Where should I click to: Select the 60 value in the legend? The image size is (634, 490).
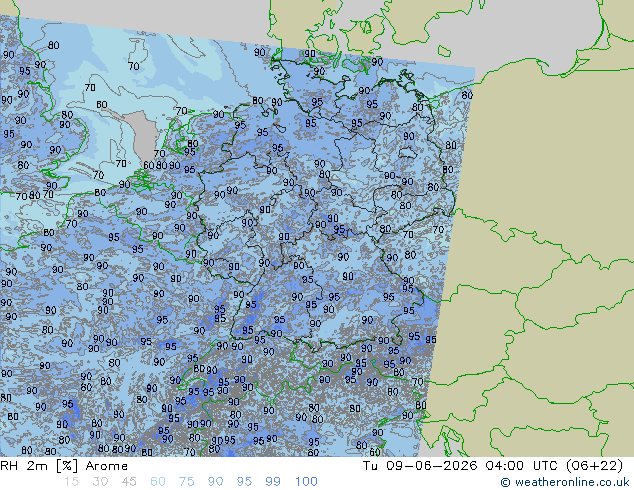pos(158,482)
